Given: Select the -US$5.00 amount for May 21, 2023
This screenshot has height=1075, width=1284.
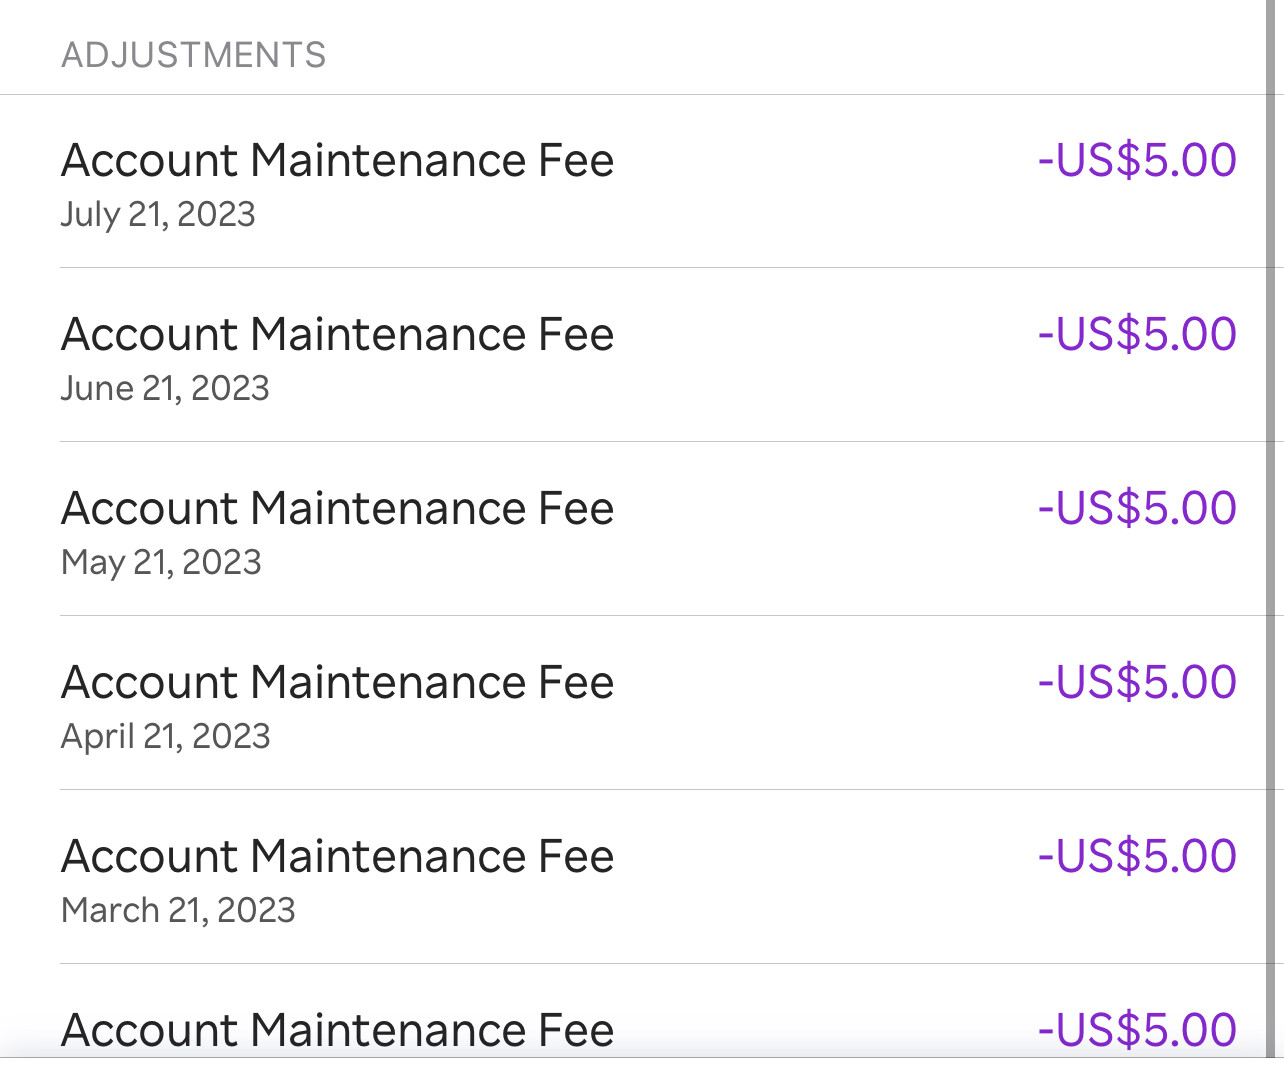Looking at the screenshot, I should (1137, 509).
